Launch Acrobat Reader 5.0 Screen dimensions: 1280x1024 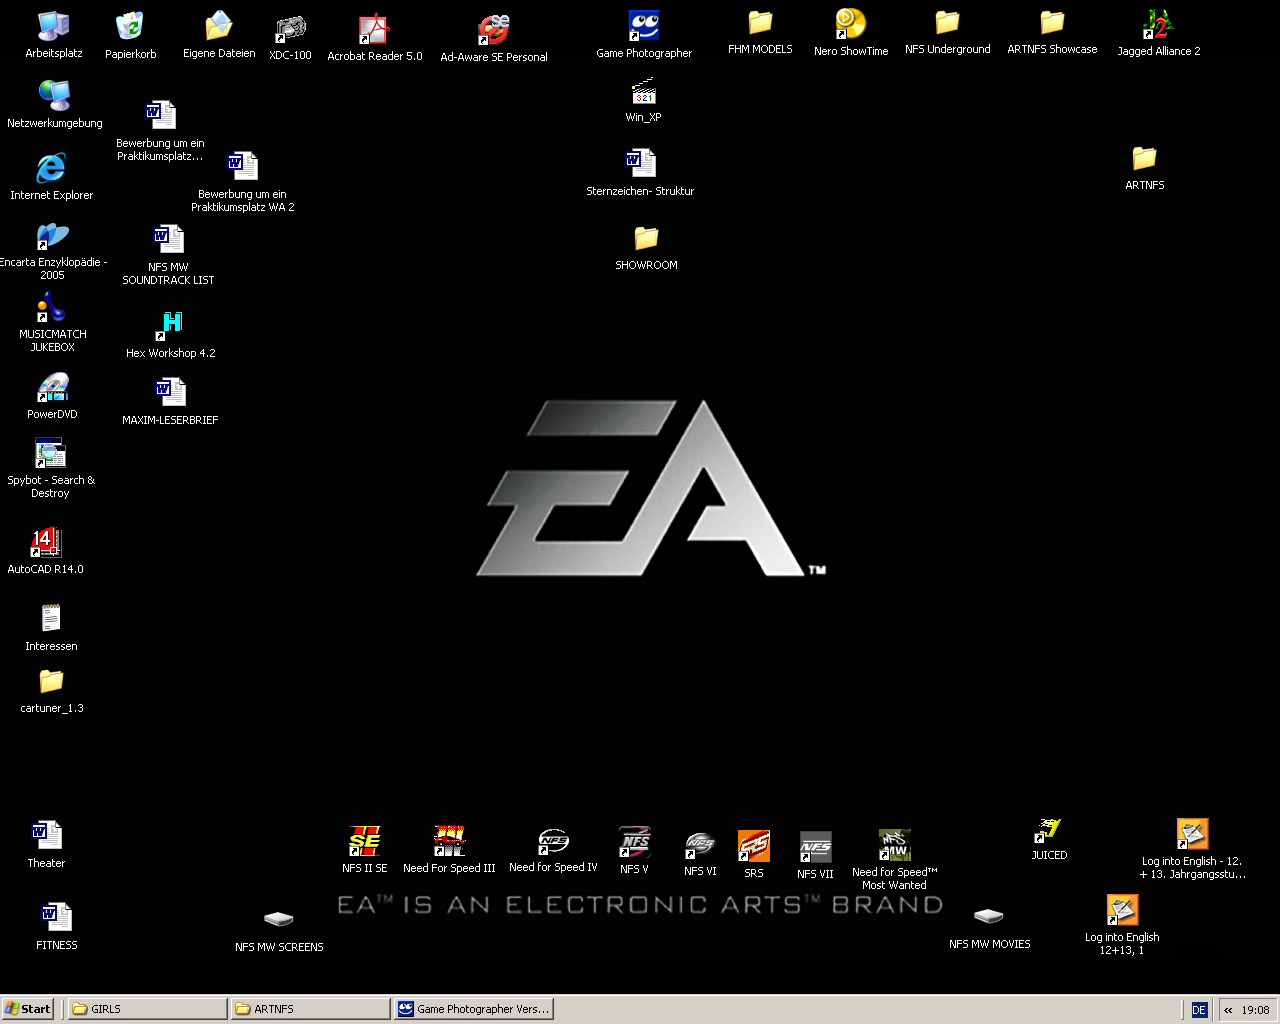(x=374, y=30)
